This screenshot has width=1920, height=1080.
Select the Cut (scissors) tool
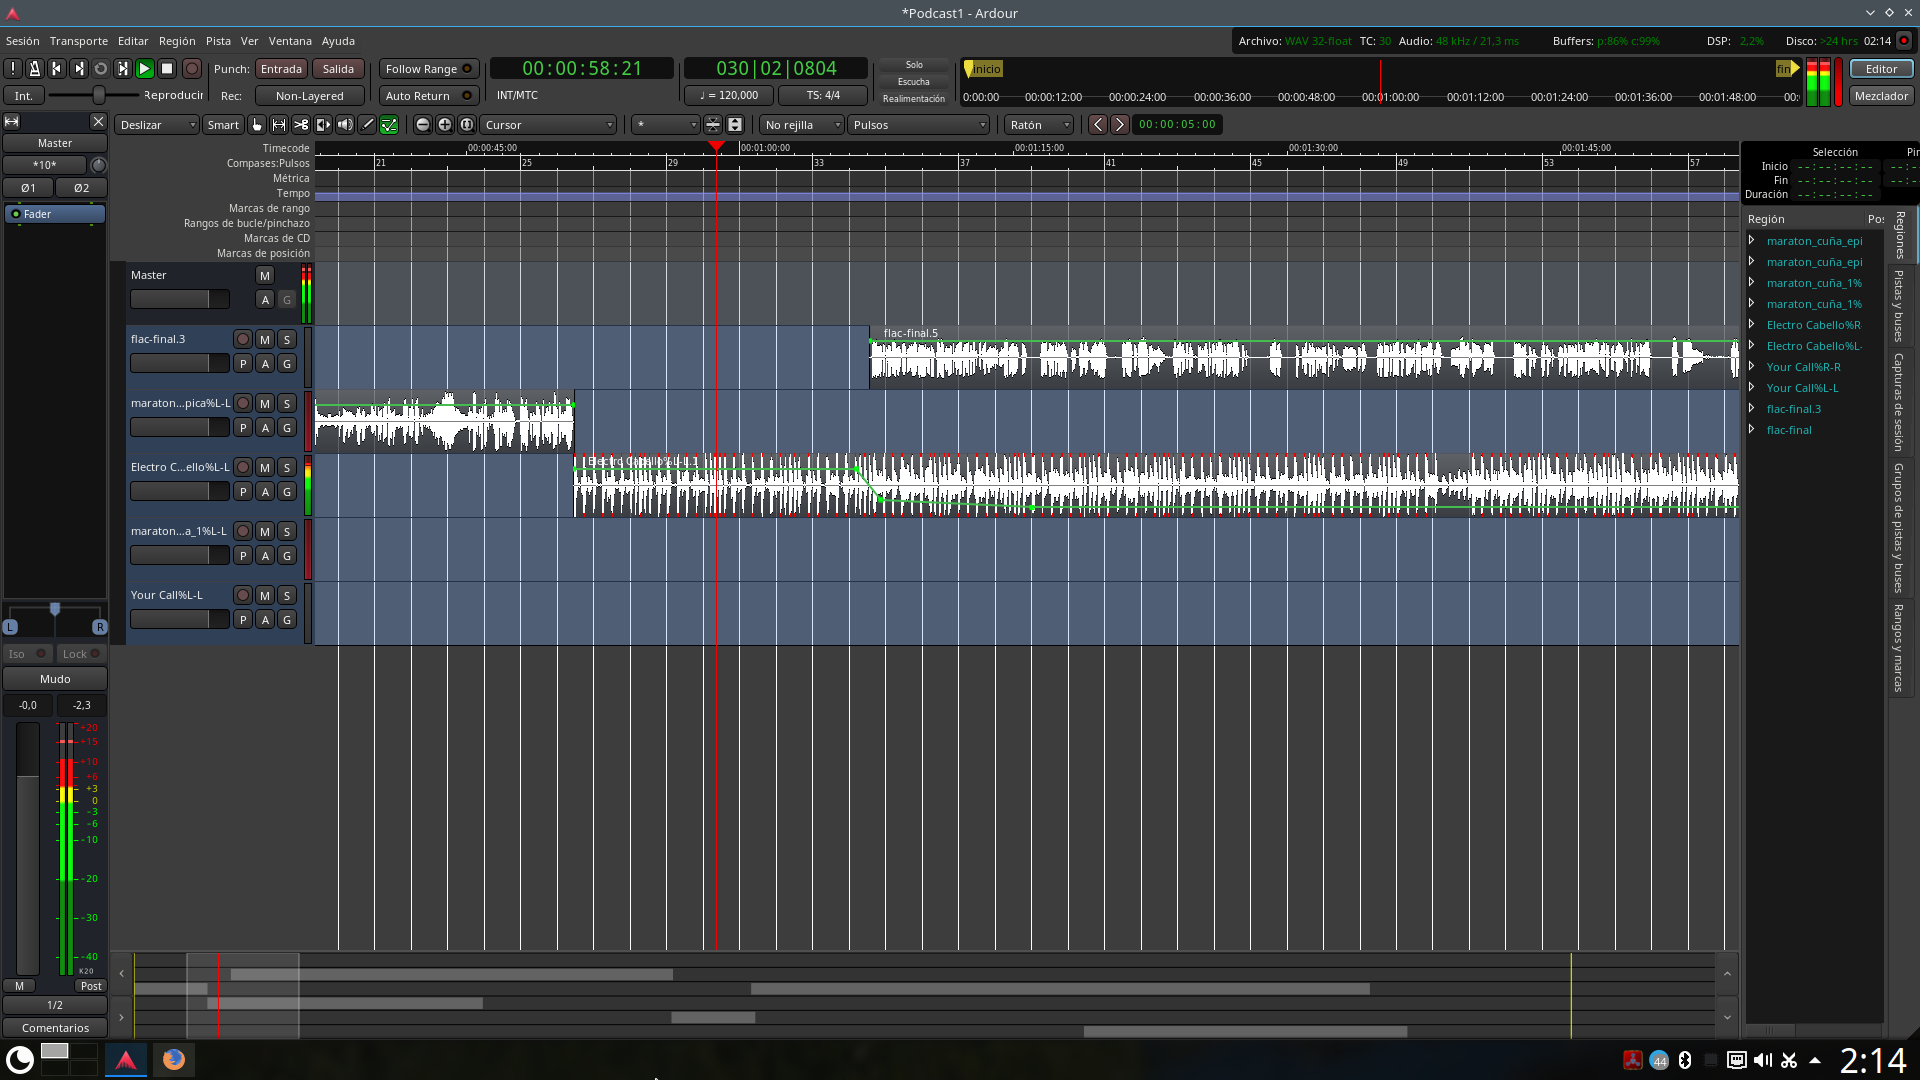(x=301, y=125)
